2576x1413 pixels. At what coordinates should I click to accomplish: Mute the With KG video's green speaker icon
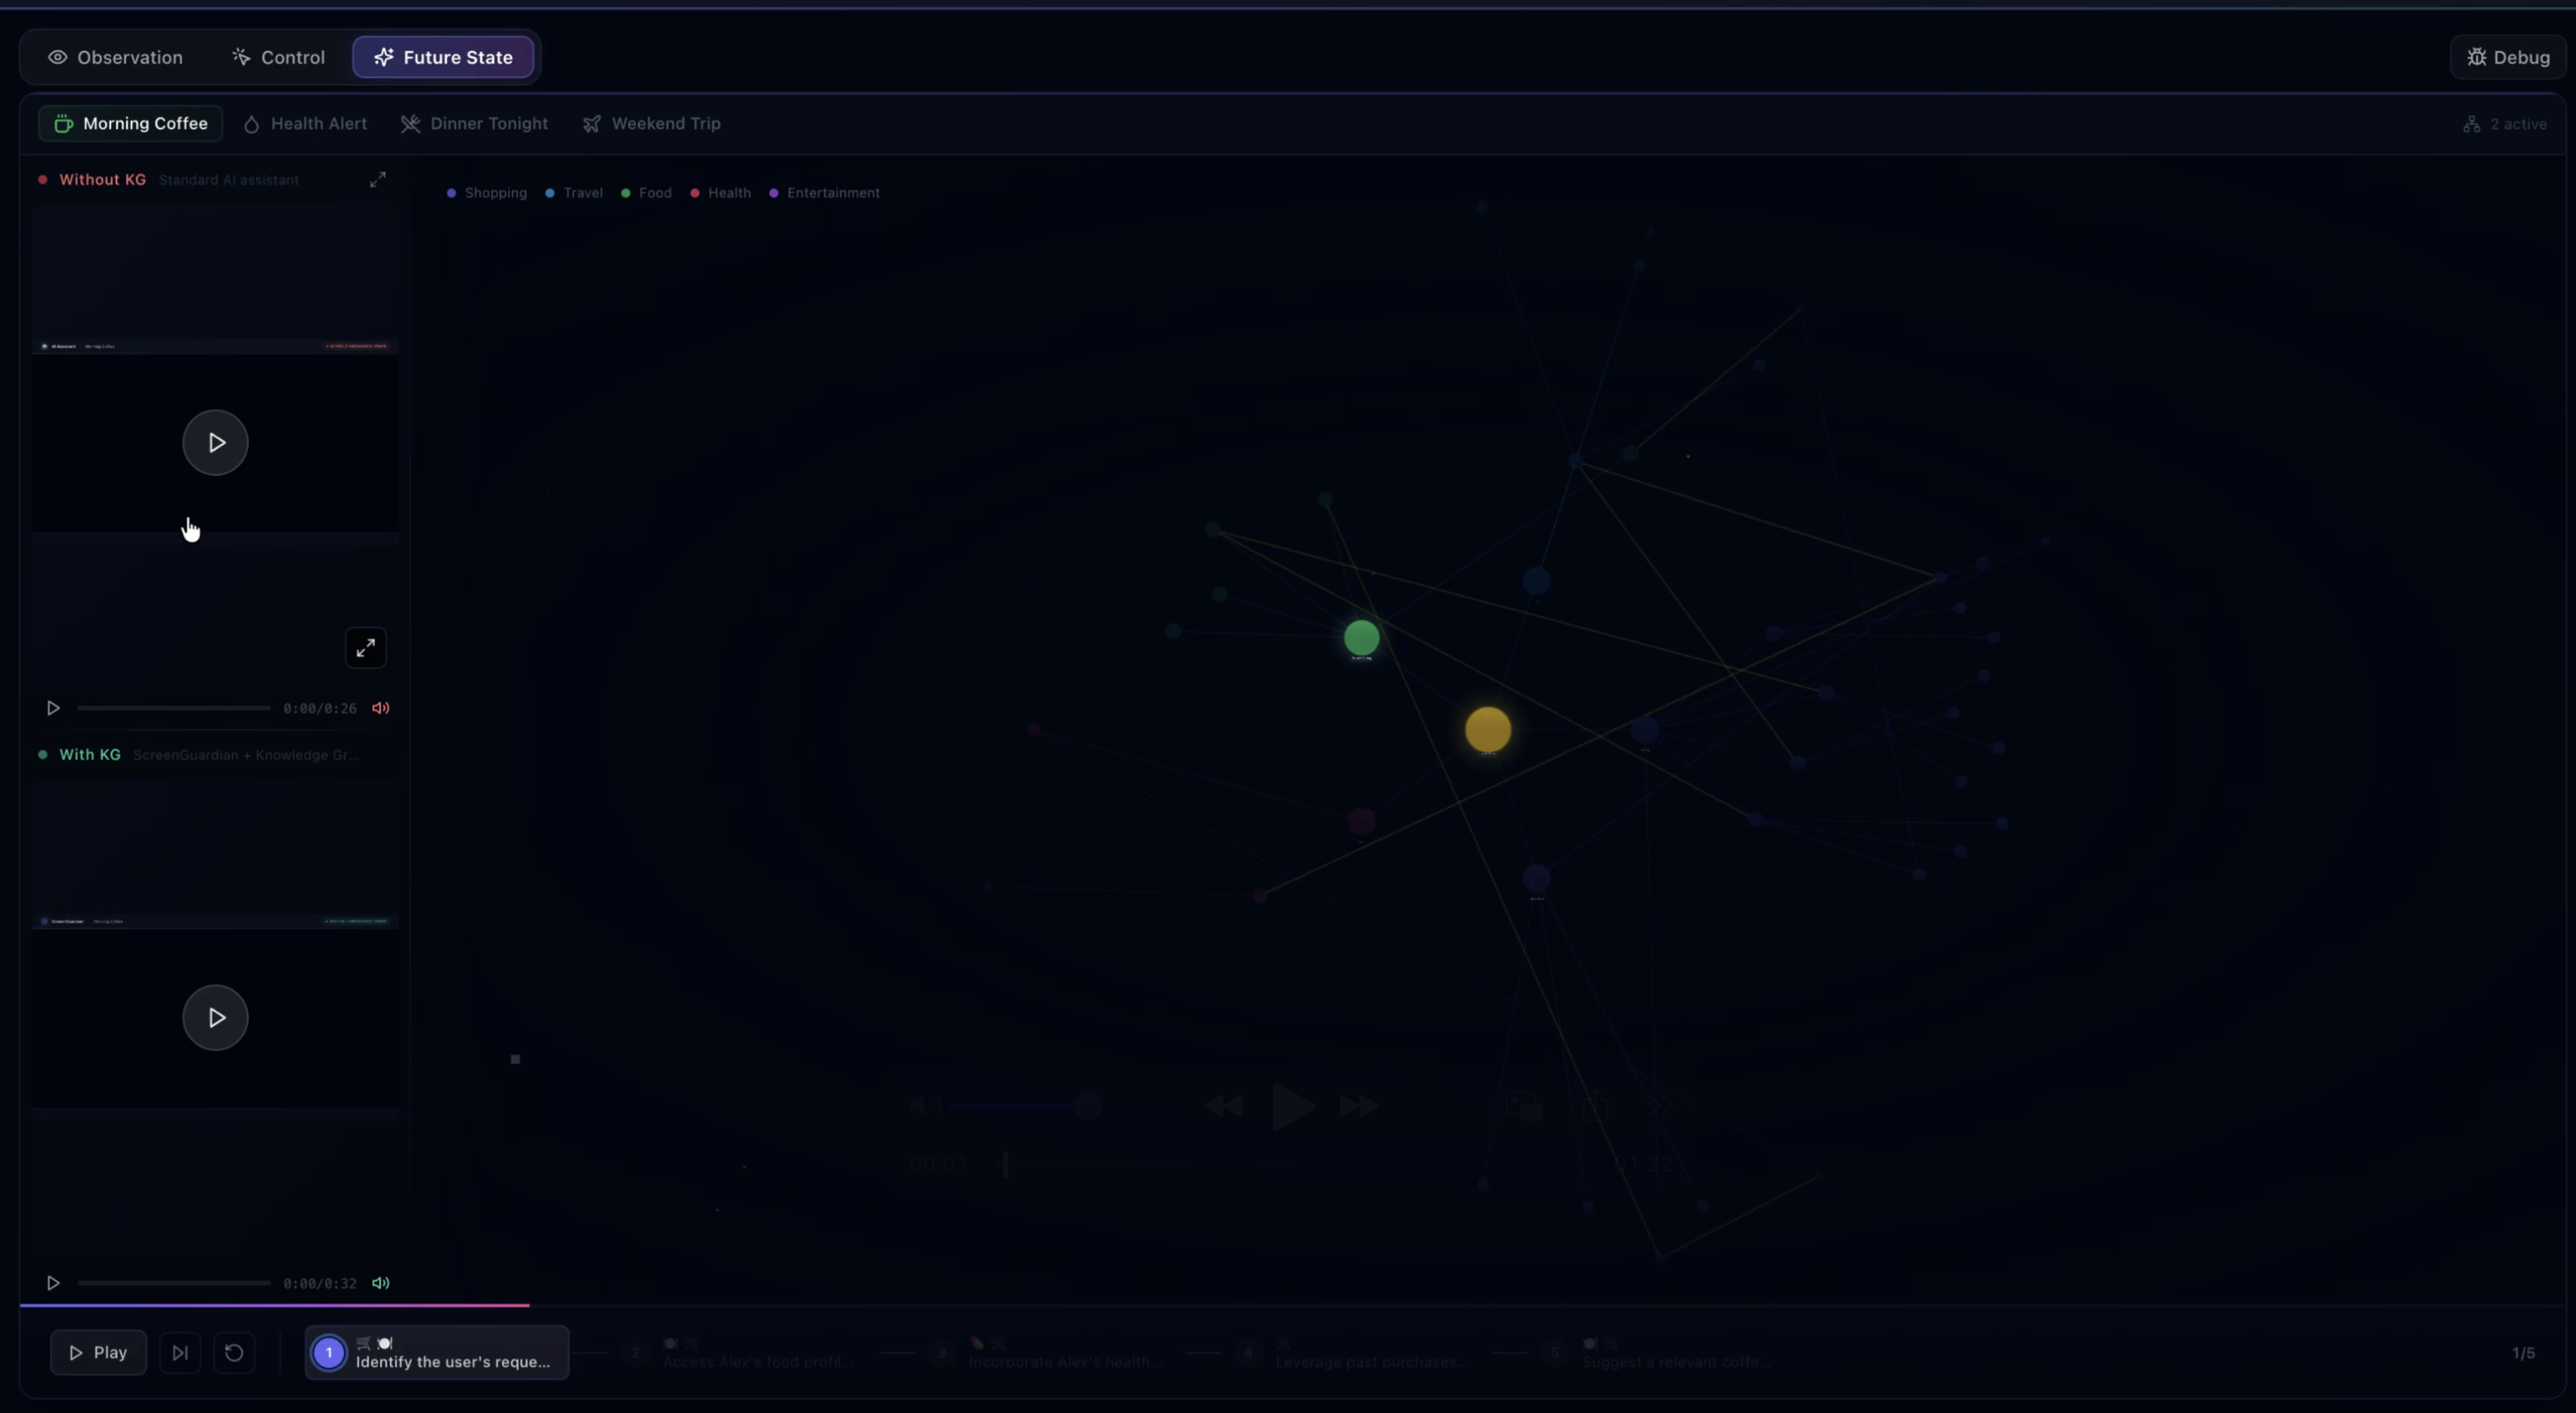tap(381, 1283)
